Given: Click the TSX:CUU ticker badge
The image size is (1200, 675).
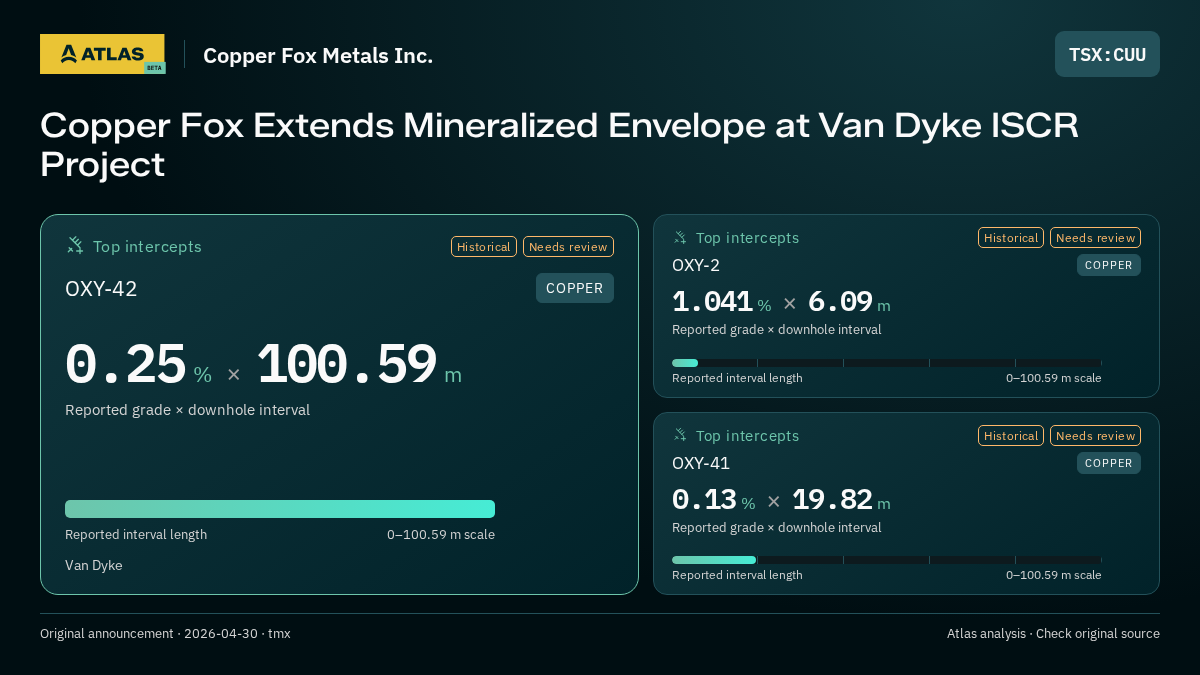Looking at the screenshot, I should [x=1107, y=54].
